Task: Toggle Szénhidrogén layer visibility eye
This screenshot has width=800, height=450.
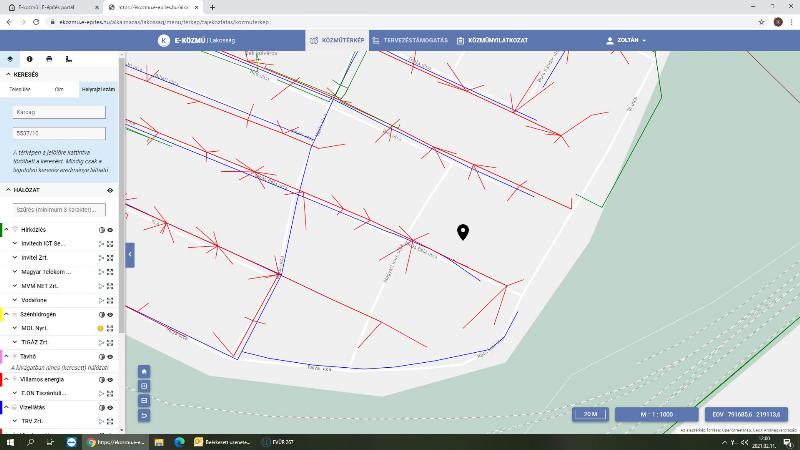Action: pos(110,315)
